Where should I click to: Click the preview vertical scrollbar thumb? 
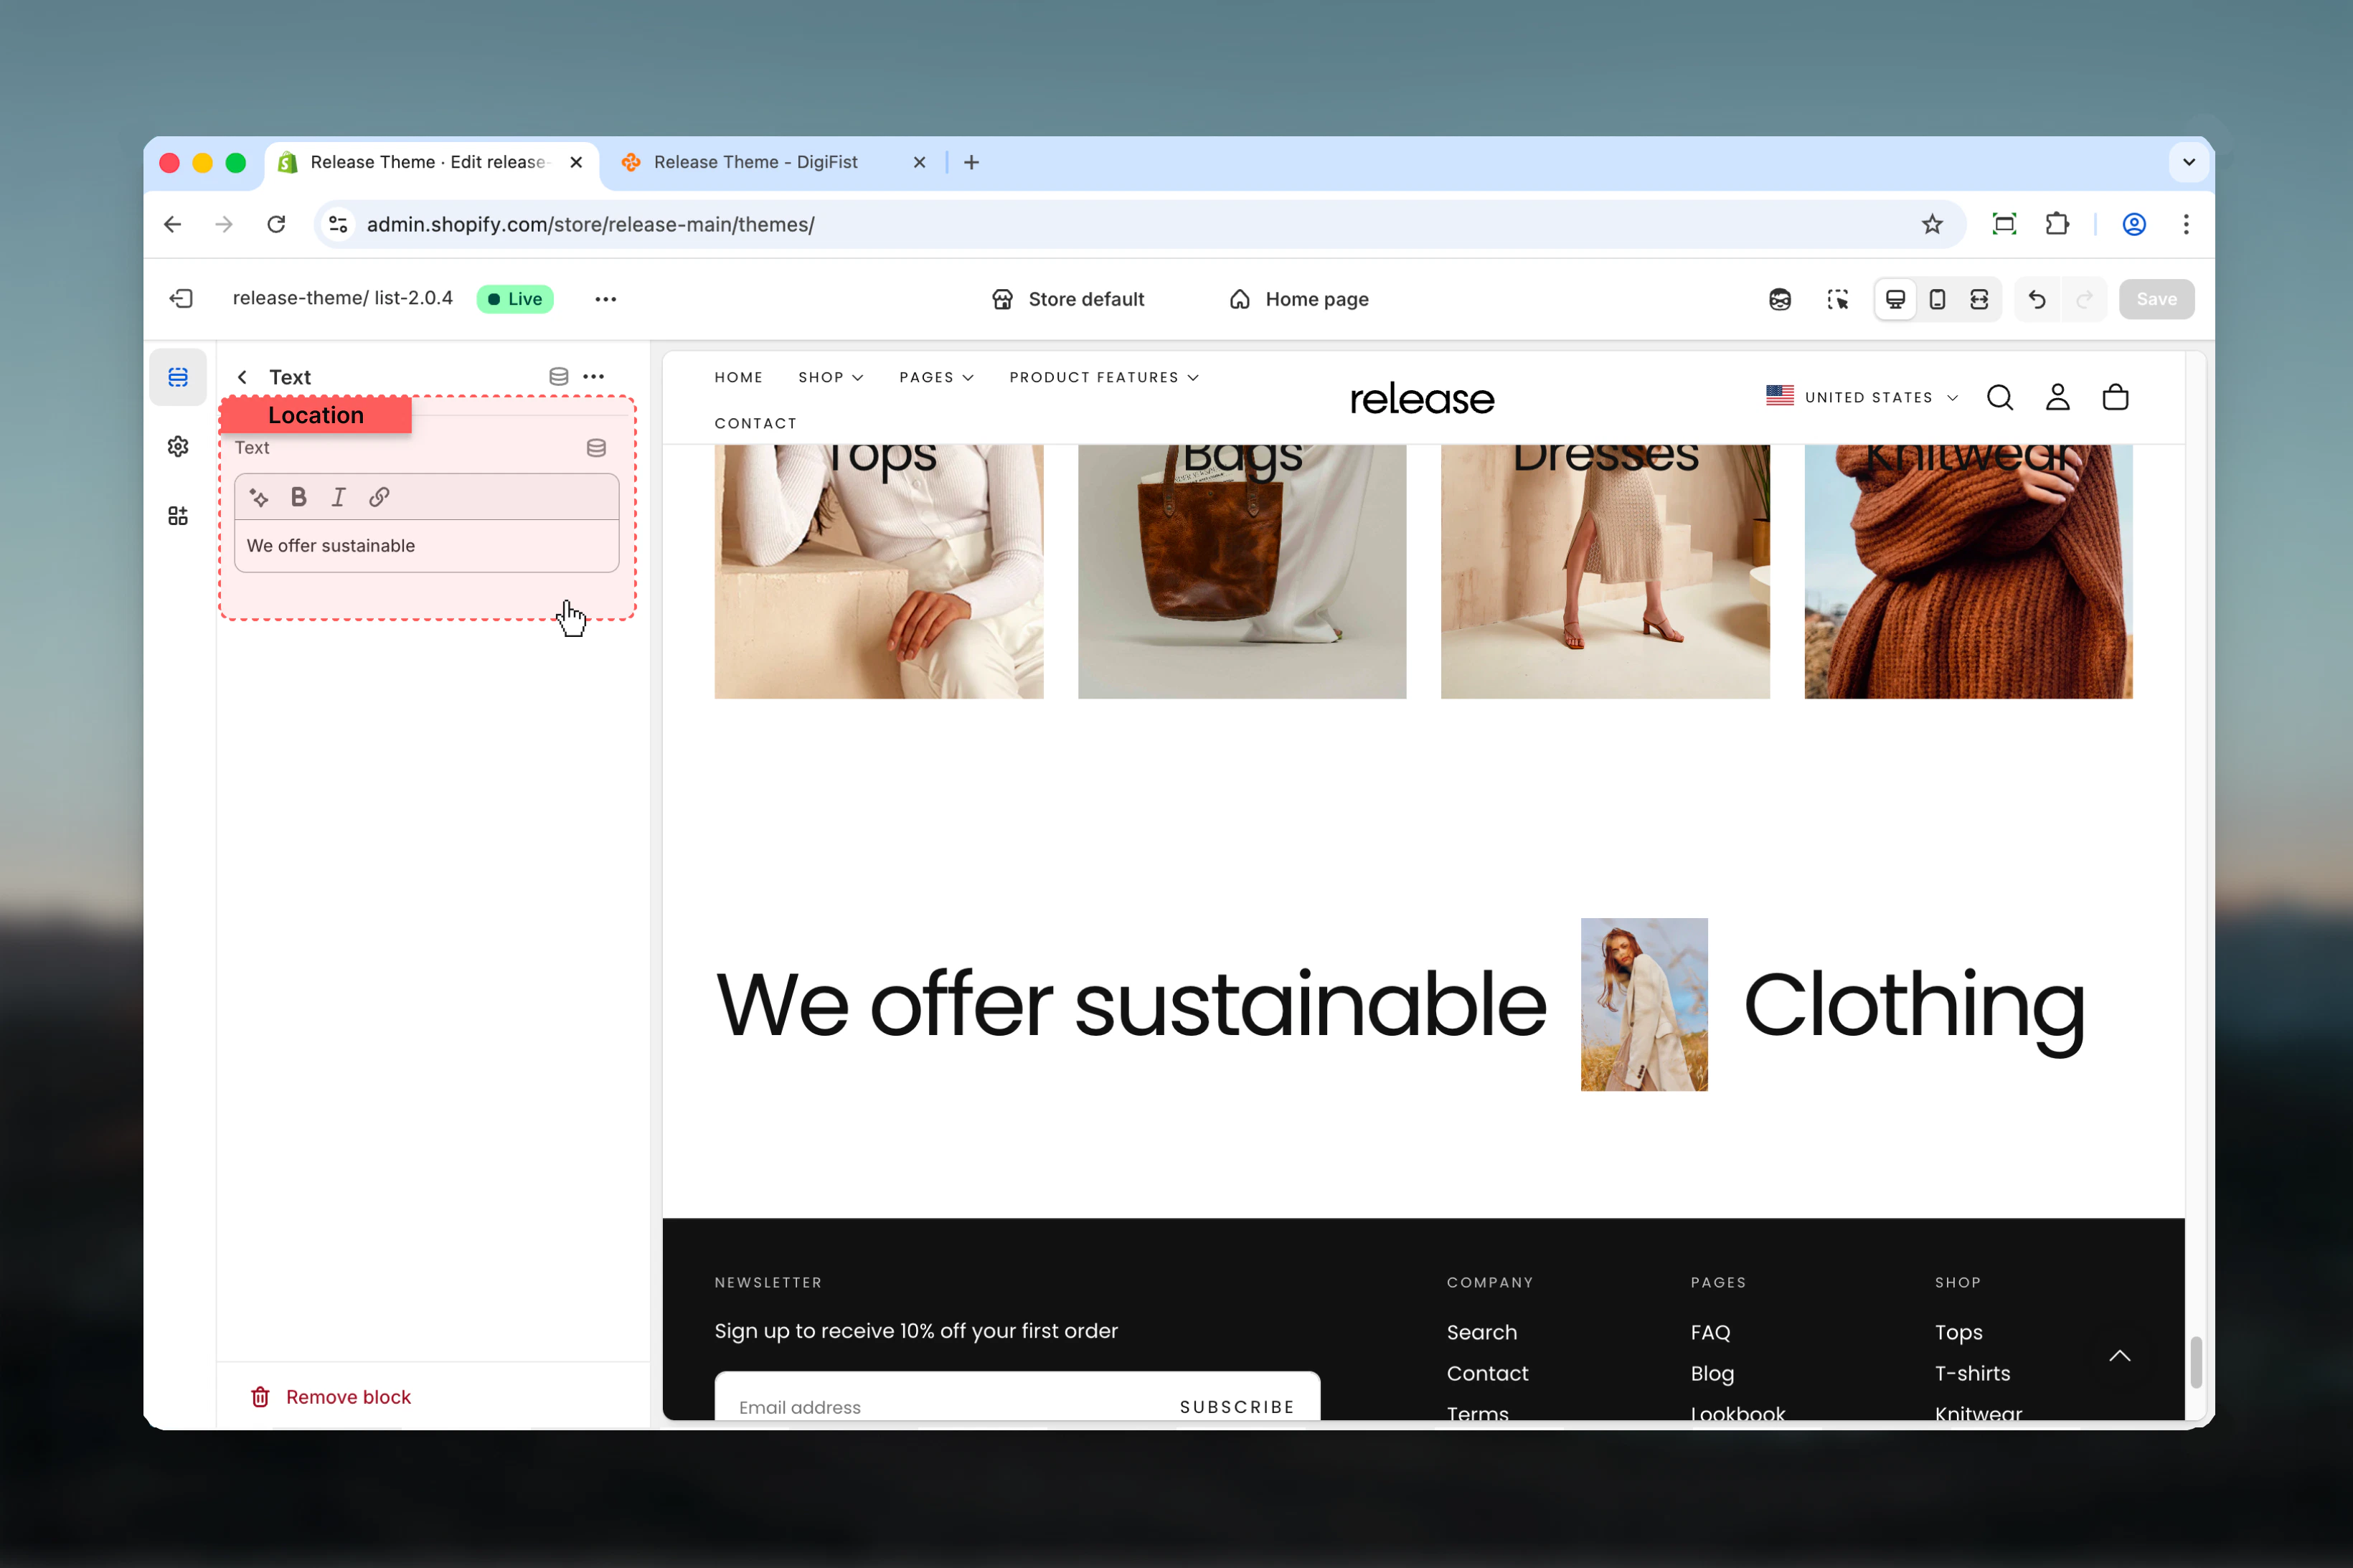point(2195,1362)
